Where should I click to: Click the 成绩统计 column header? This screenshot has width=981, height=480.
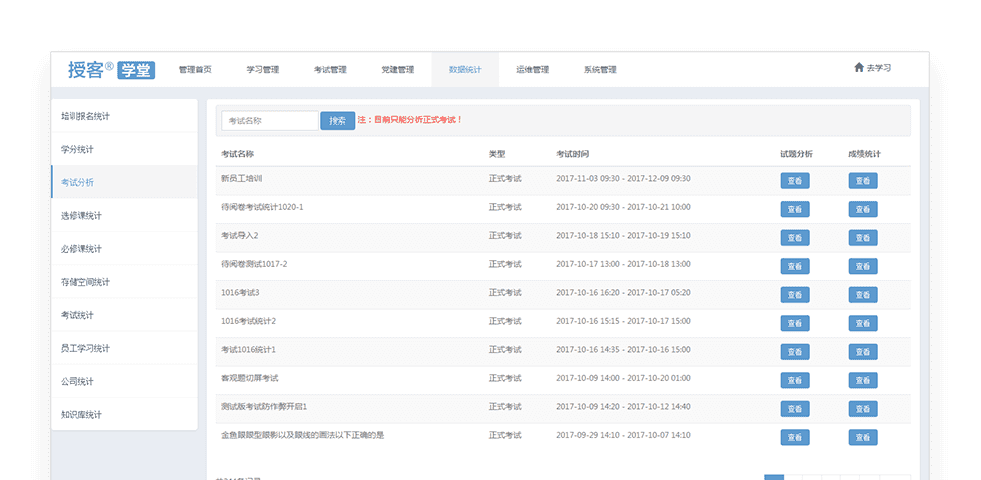pyautogui.click(x=865, y=153)
